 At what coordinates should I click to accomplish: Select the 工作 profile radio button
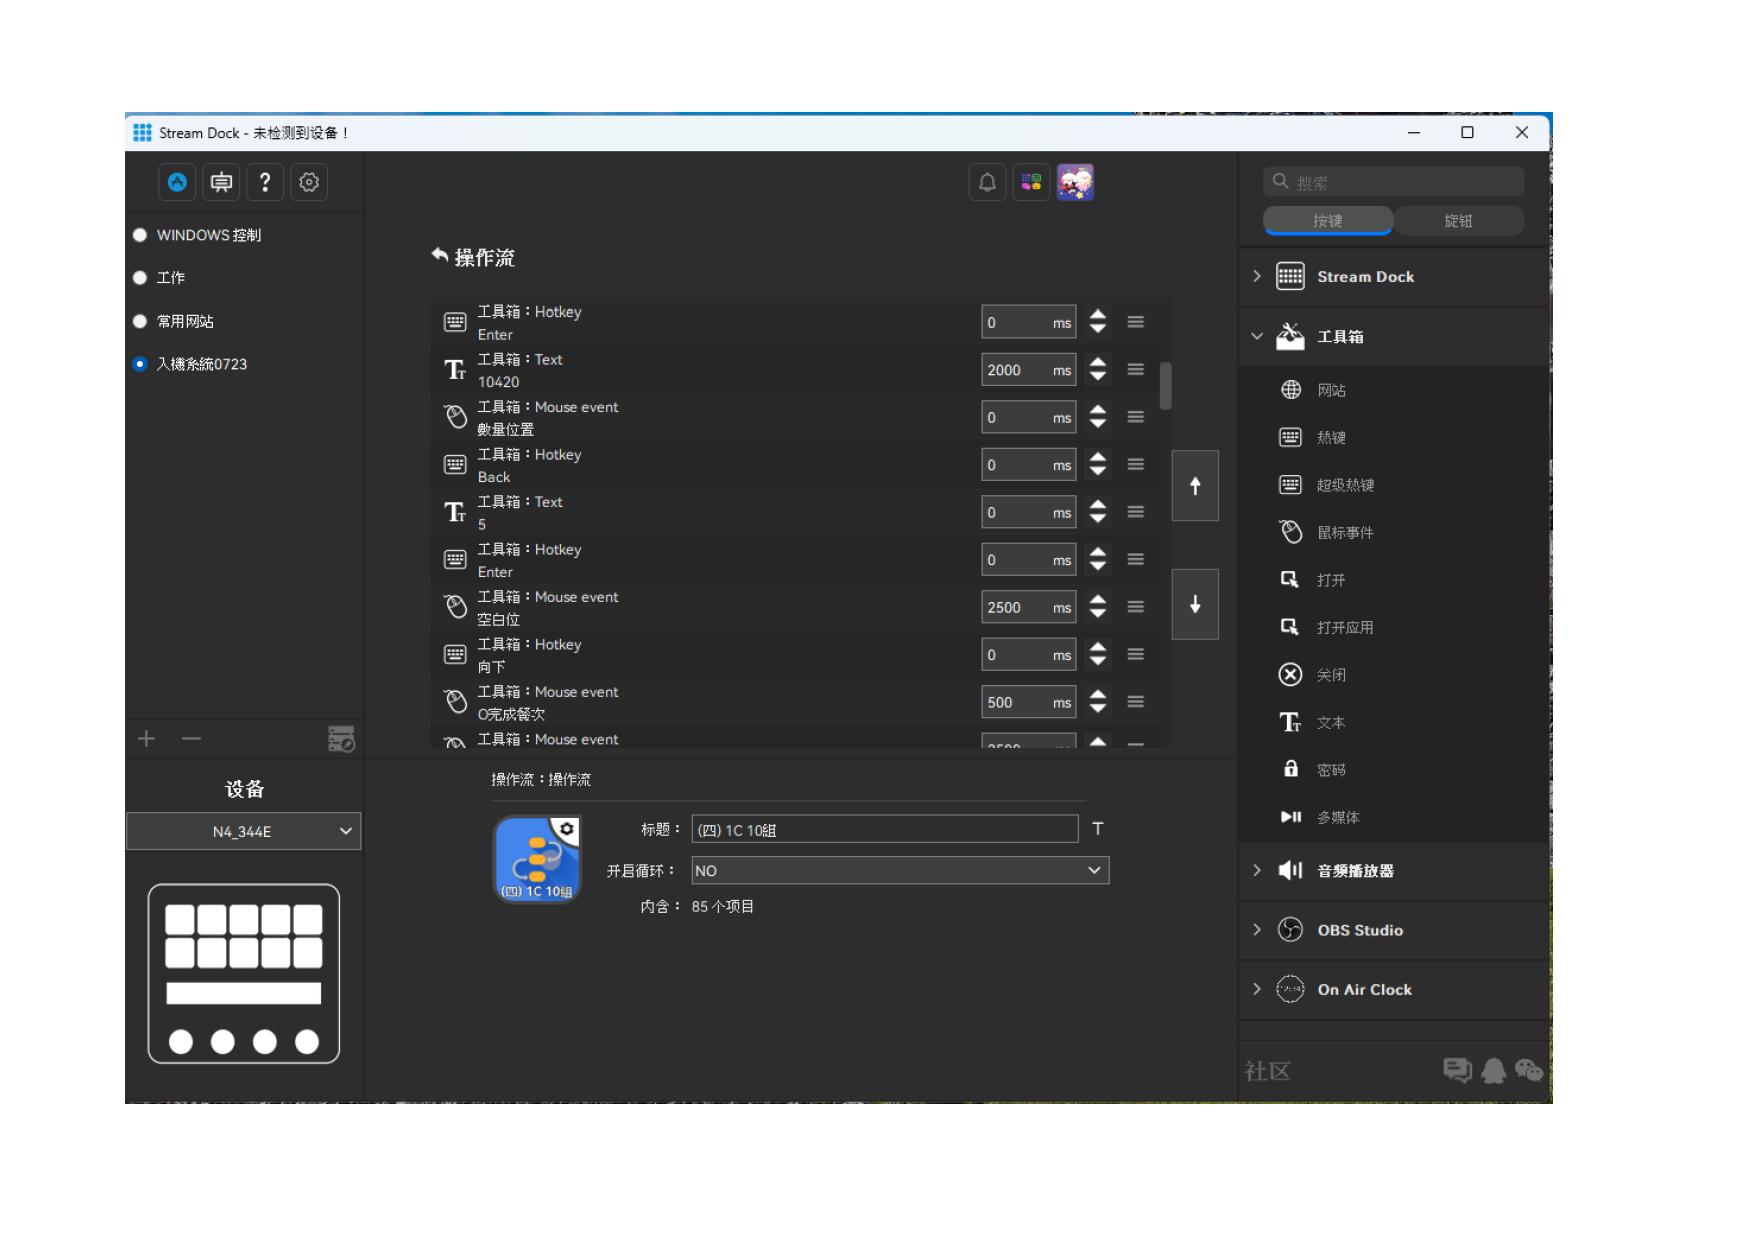click(x=140, y=278)
